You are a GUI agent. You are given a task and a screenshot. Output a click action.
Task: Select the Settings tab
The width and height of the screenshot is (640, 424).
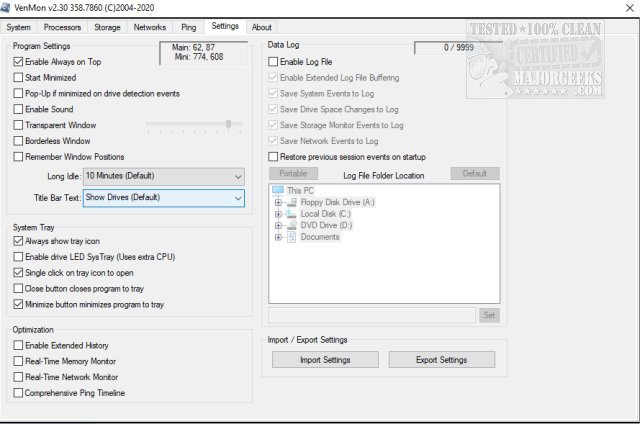coord(225,26)
